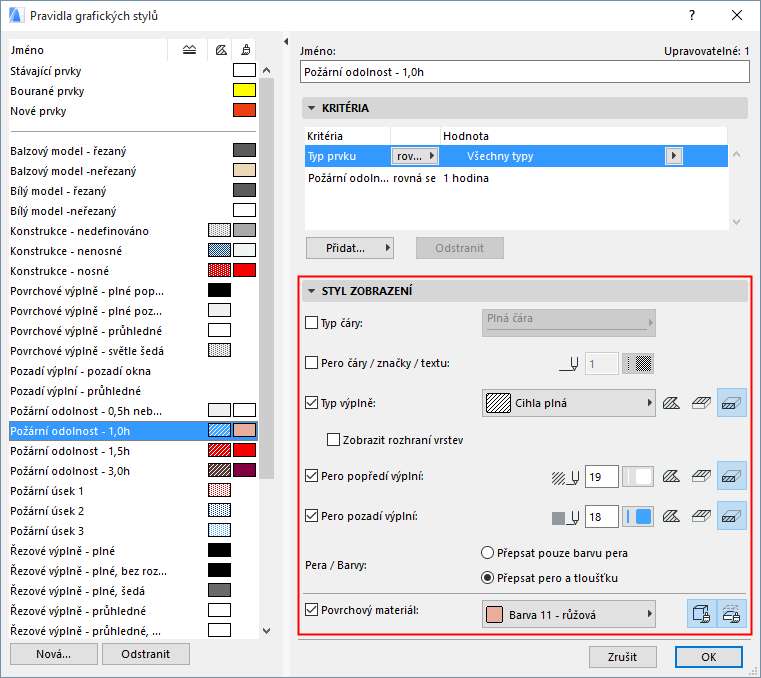This screenshot has height=678, width=761.
Task: Toggle drafting fill icon in Typ výplně row
Action: tap(671, 403)
